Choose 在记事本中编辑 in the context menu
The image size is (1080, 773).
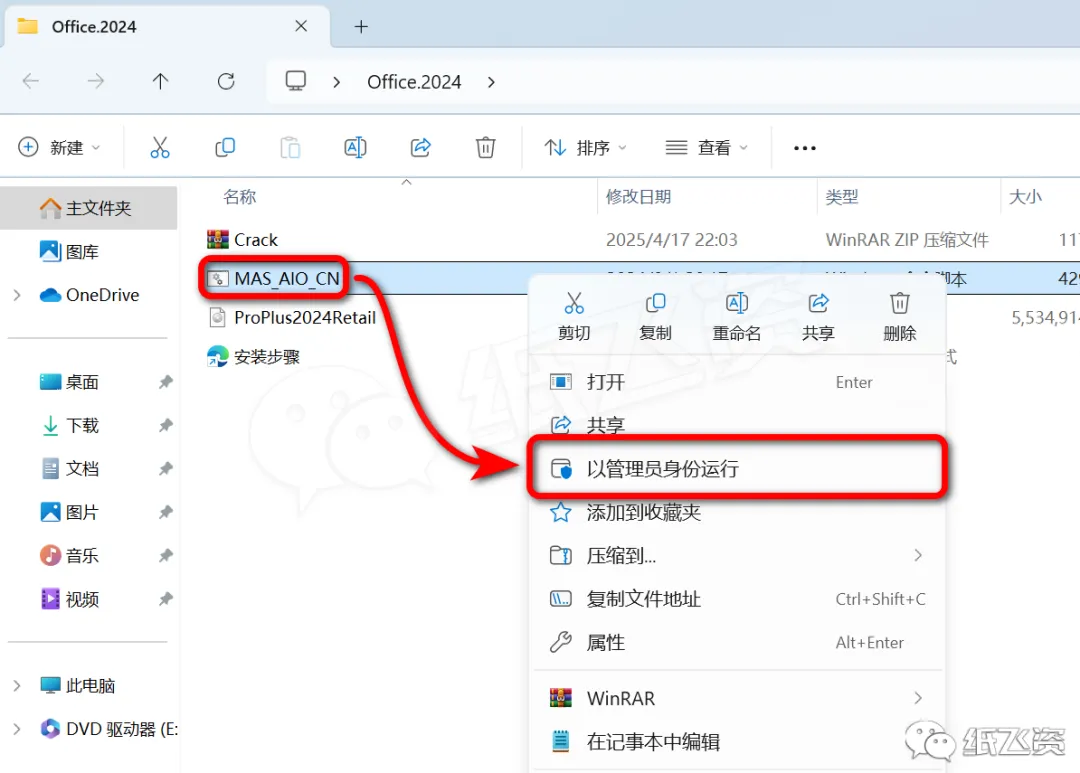click(738, 741)
